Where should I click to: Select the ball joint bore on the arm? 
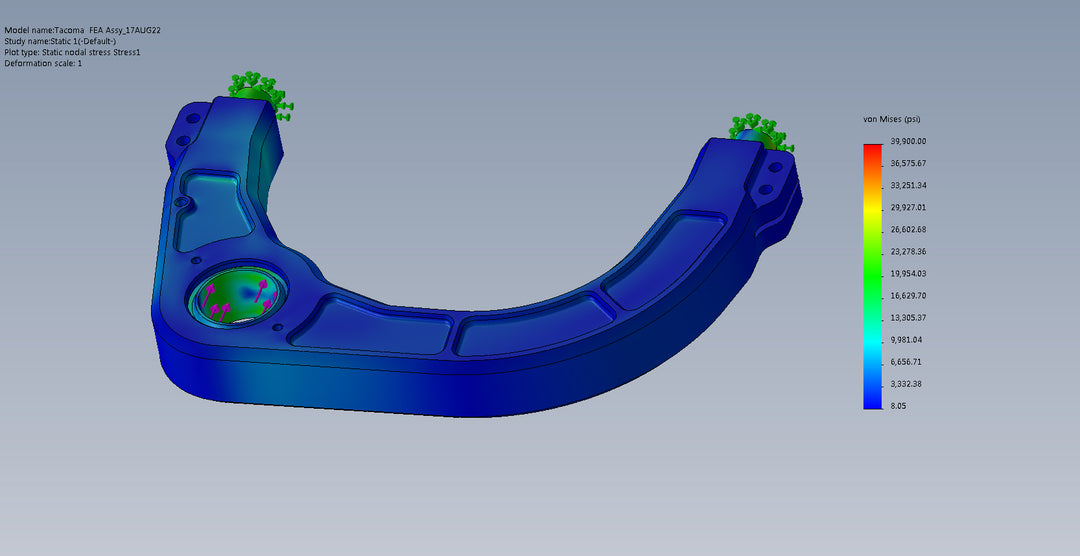point(240,295)
